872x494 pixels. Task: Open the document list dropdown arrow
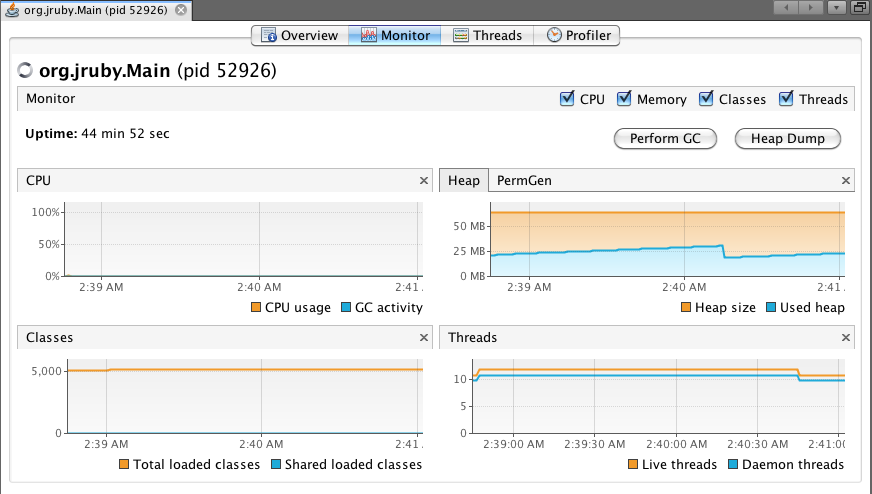[x=836, y=8]
